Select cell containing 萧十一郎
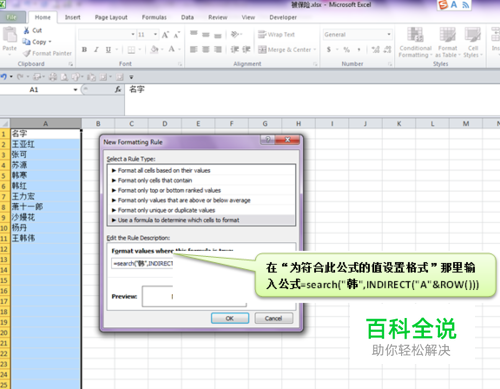500x389 pixels. pos(46,207)
